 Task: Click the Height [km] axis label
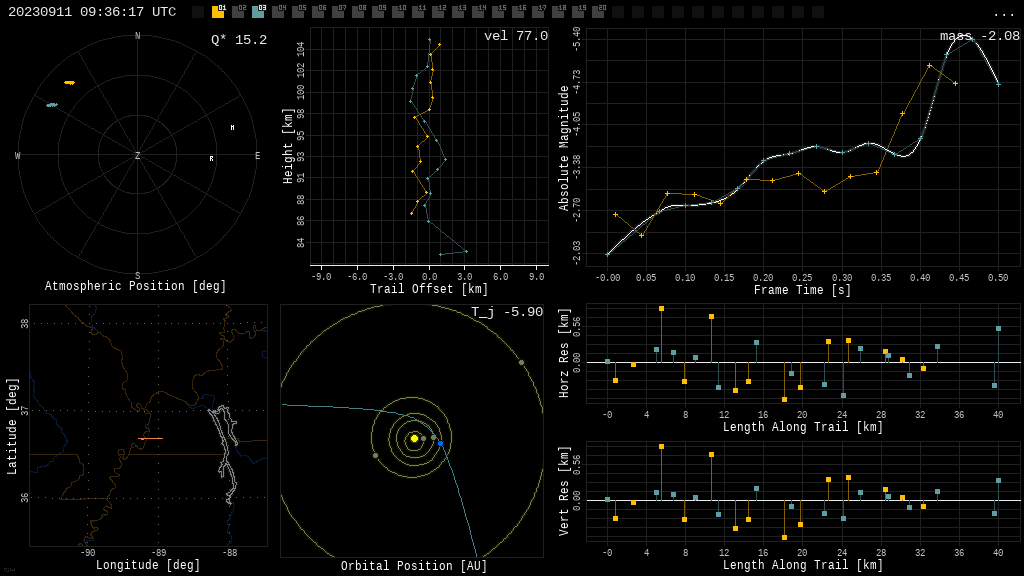click(x=288, y=146)
